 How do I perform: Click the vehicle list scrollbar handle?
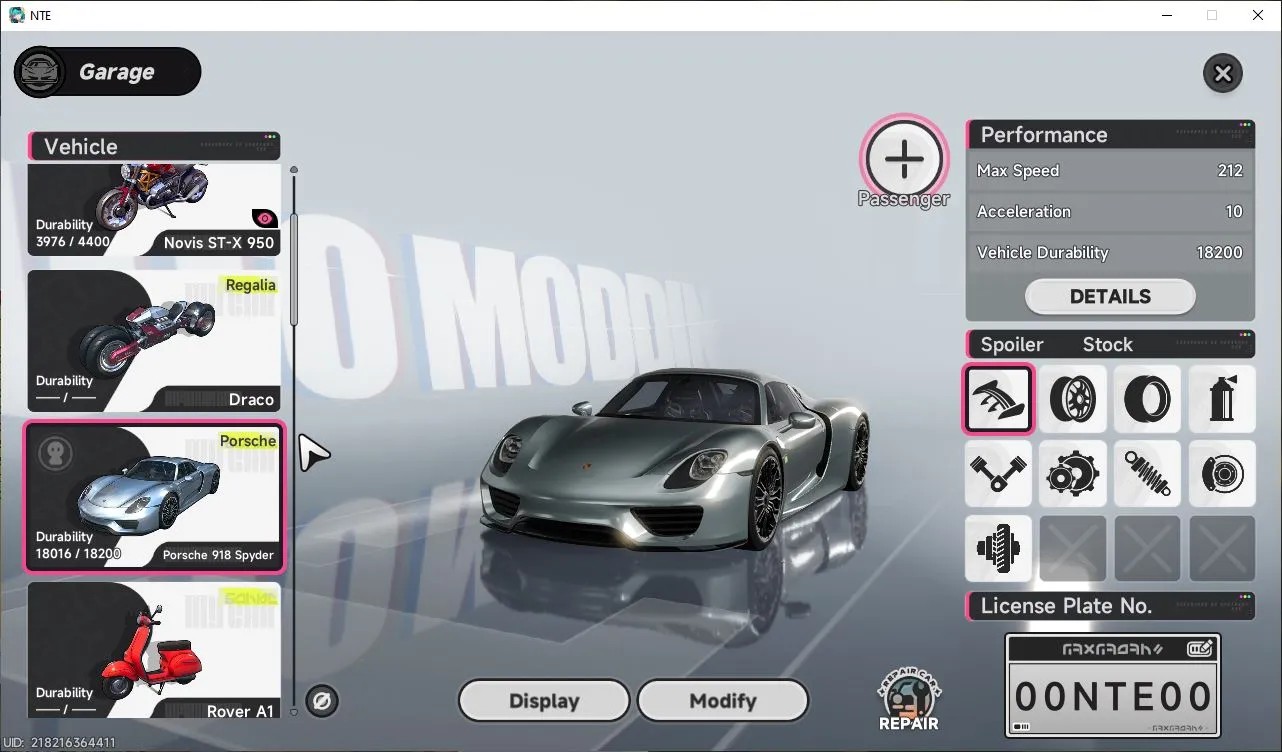point(294,269)
